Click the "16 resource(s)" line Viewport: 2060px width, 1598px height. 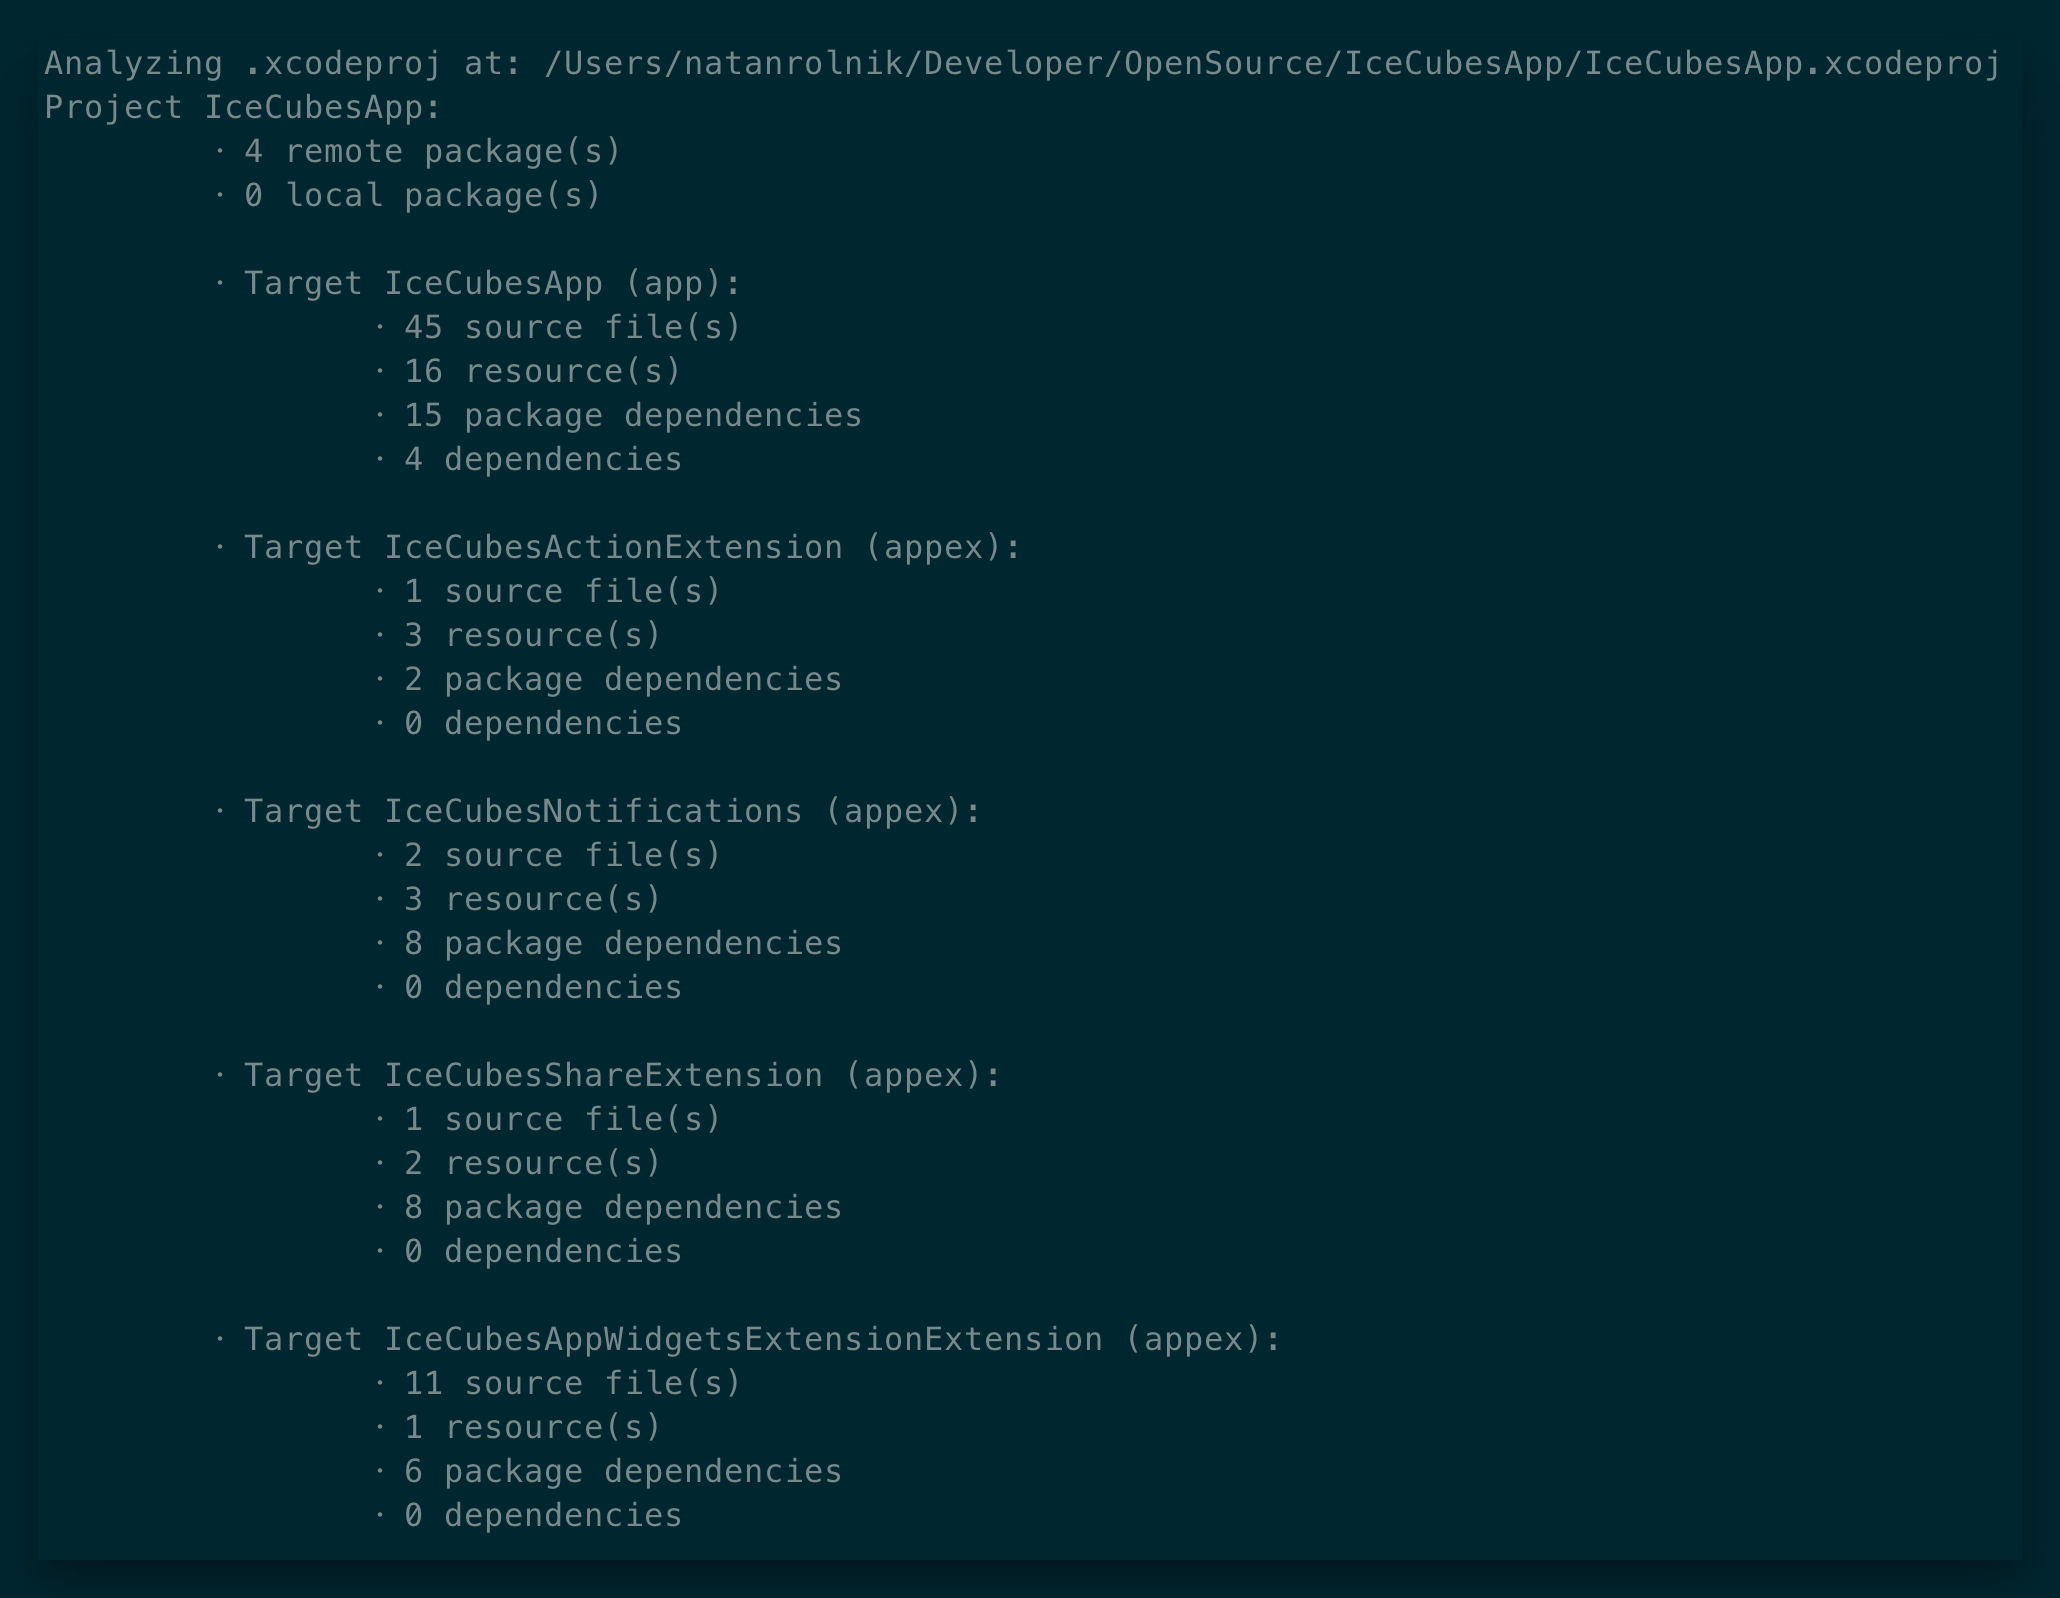pyautogui.click(x=542, y=372)
